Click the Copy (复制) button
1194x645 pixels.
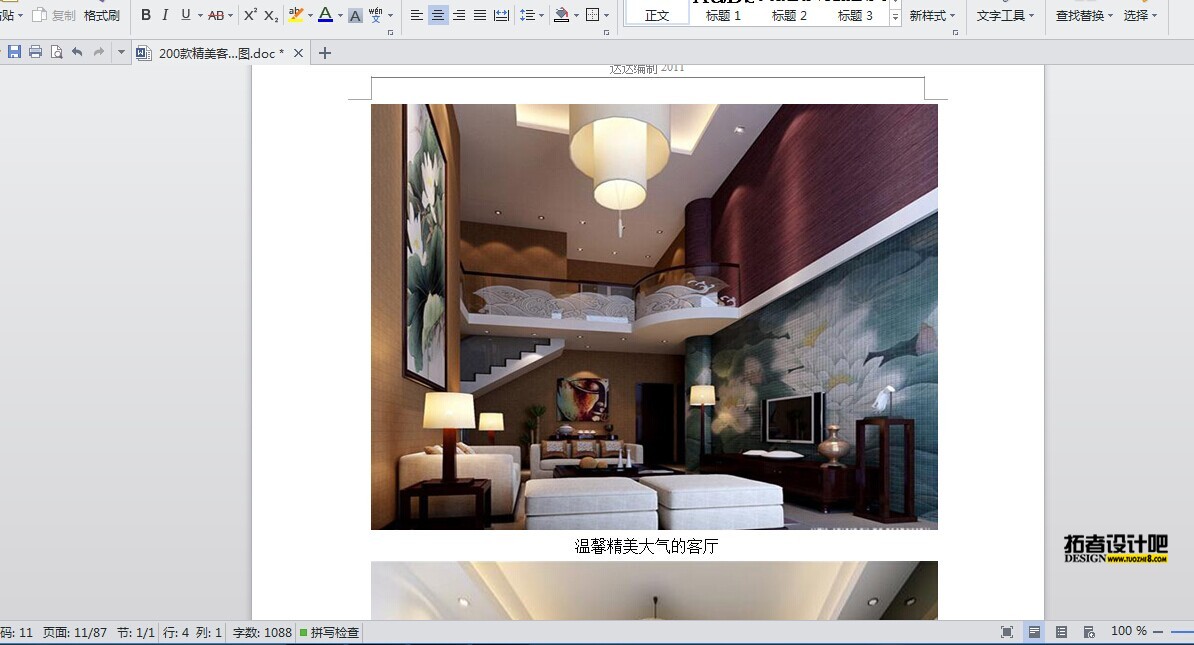coord(54,15)
